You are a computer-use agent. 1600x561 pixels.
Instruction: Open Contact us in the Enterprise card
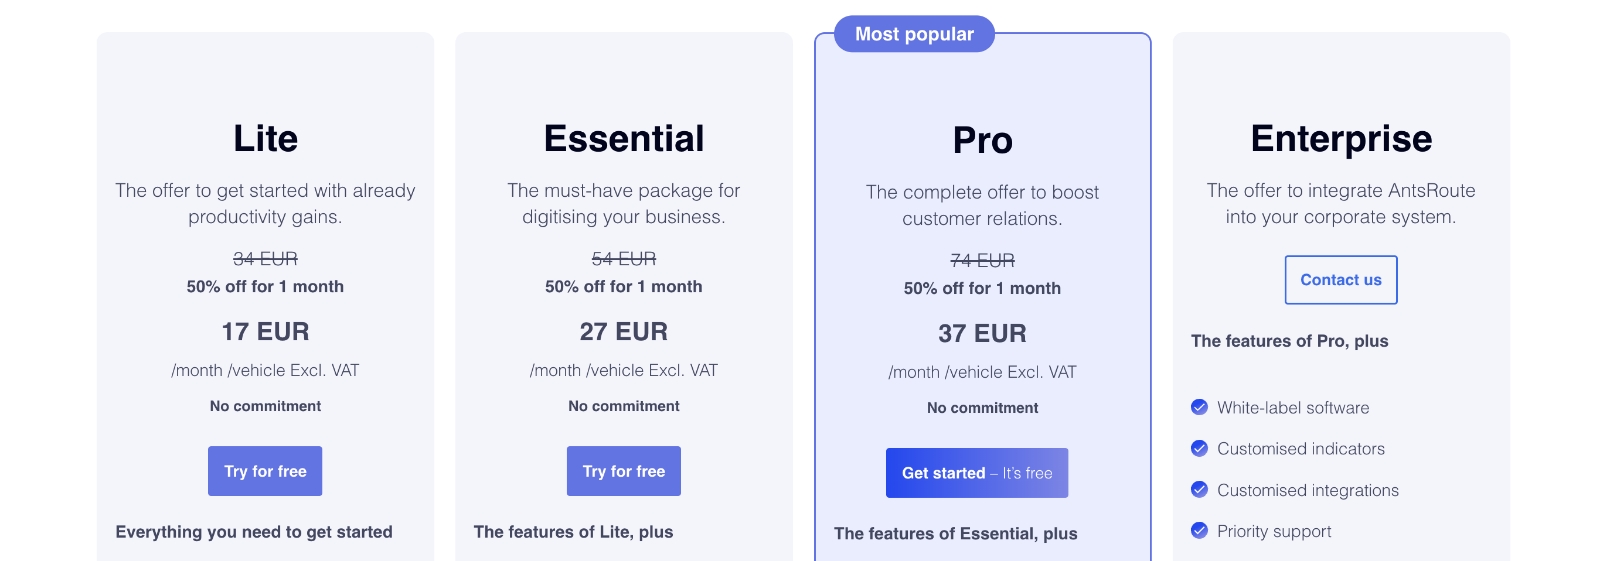tap(1340, 280)
